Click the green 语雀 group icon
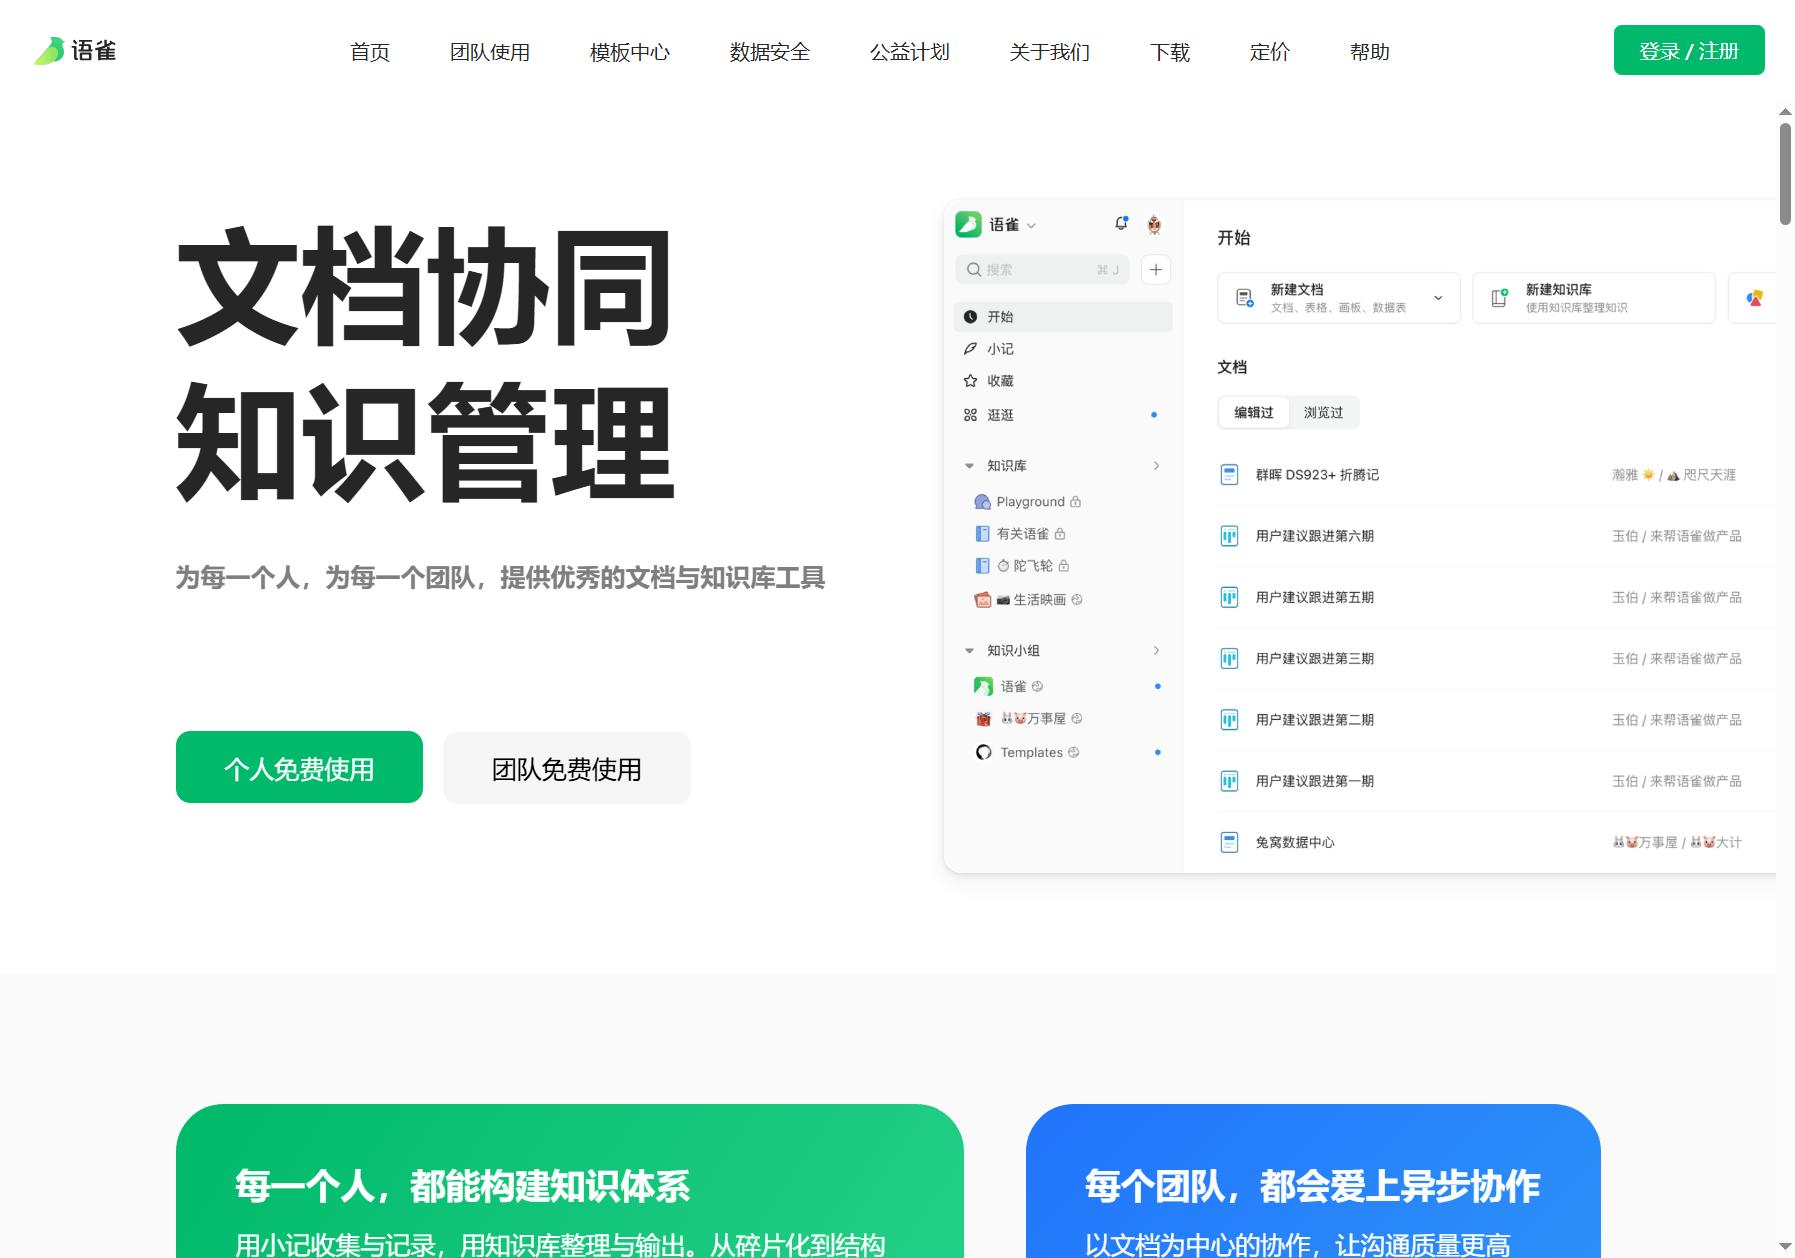1795x1258 pixels. 983,686
